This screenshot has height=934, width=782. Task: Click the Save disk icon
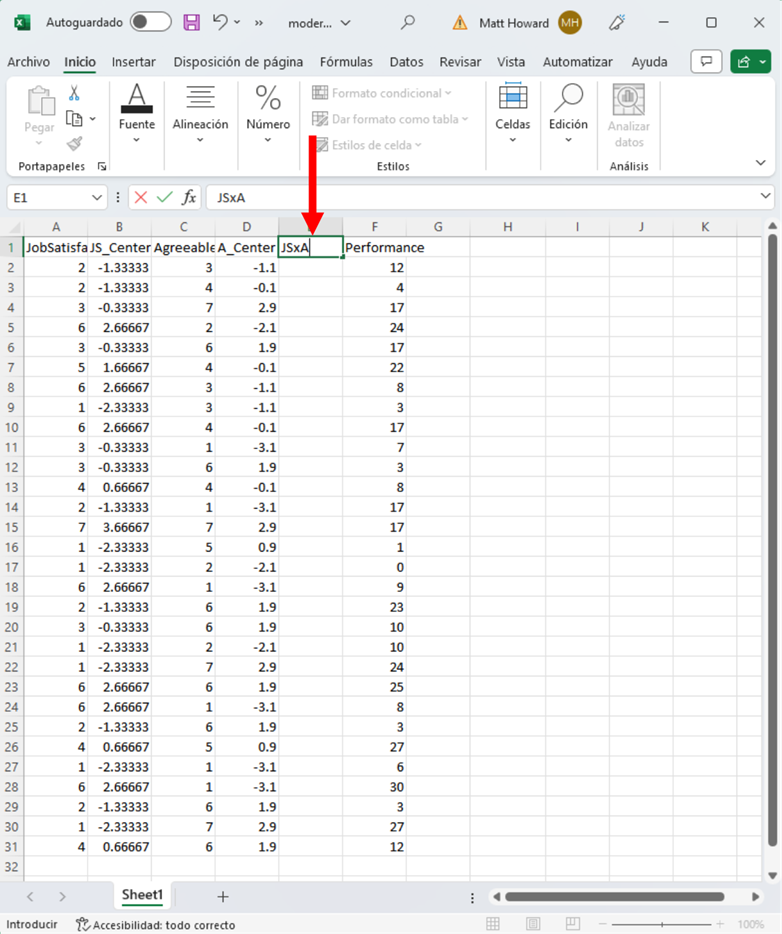coord(192,22)
